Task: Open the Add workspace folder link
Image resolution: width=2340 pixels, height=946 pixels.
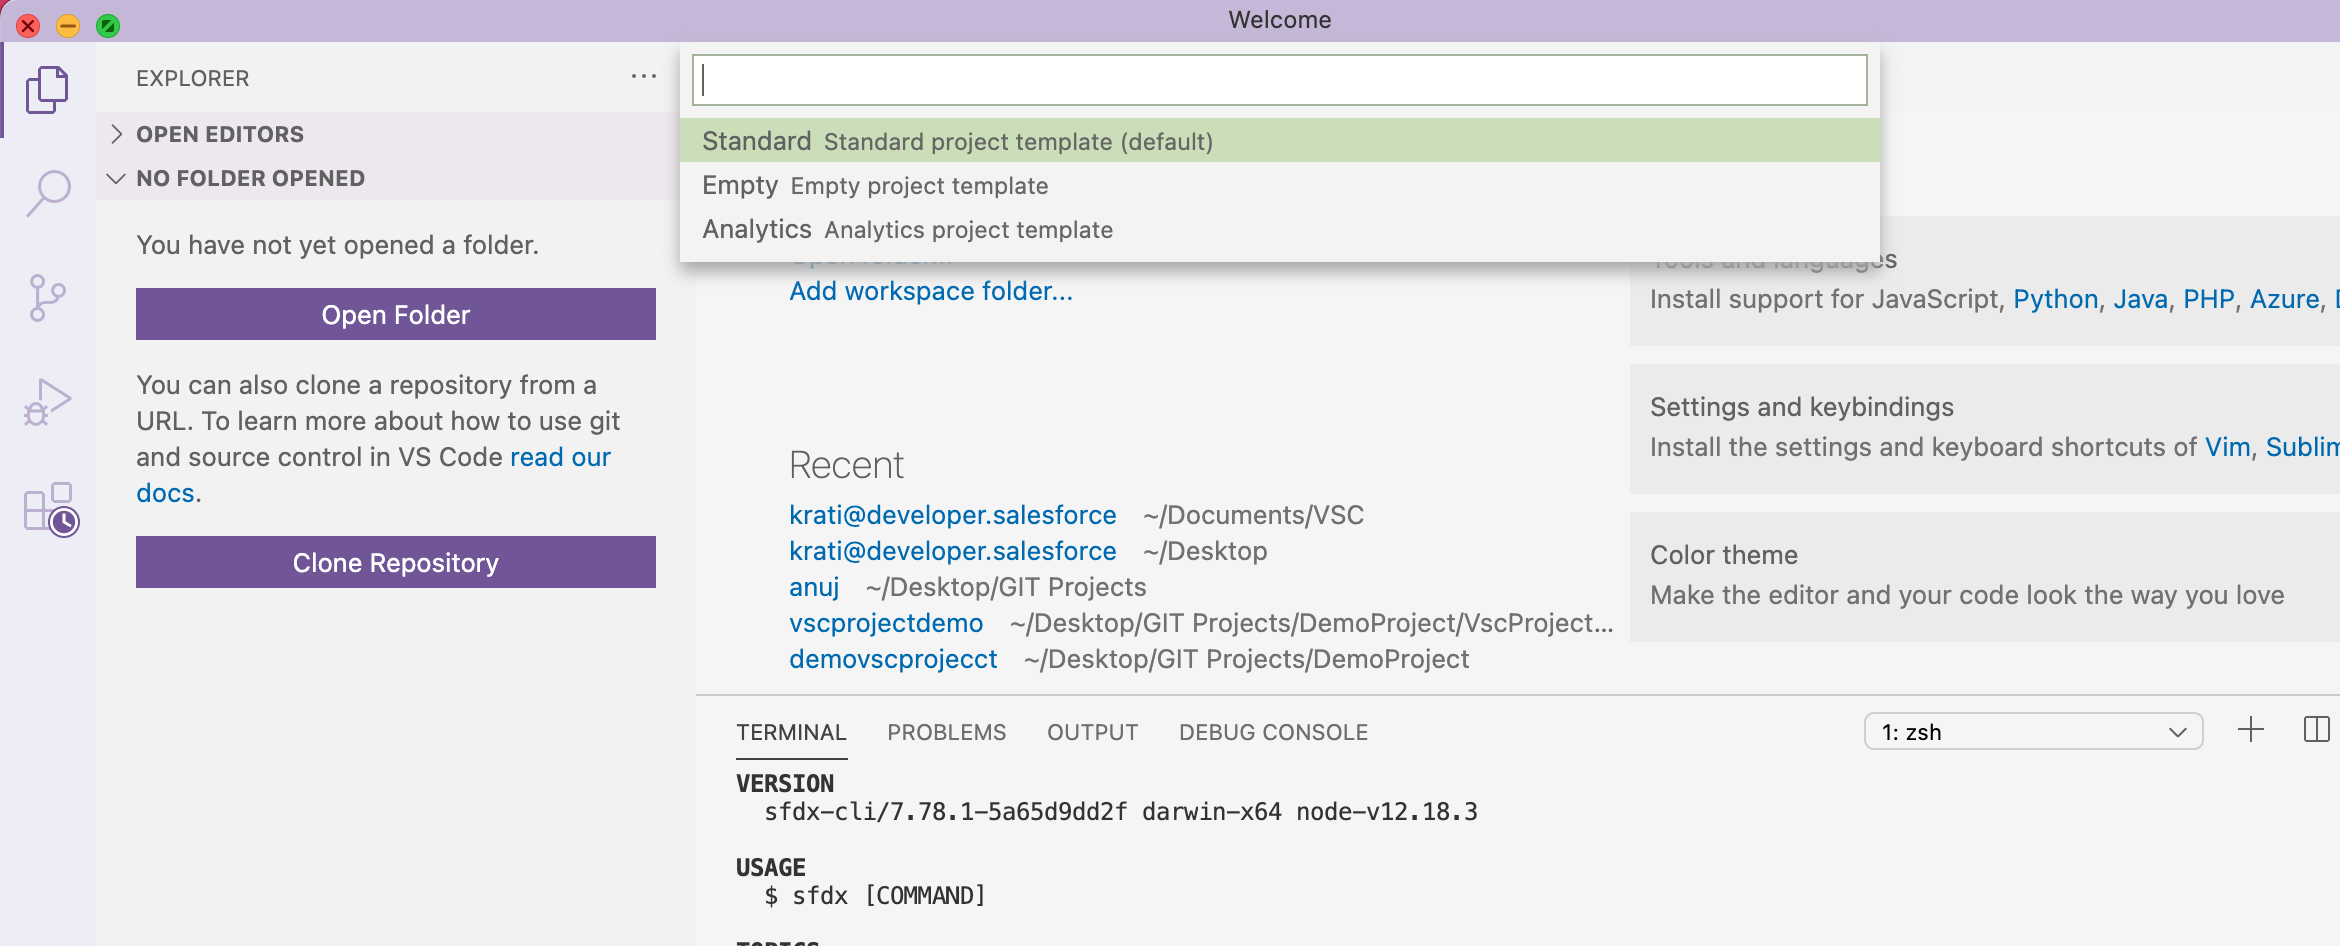Action: point(930,291)
